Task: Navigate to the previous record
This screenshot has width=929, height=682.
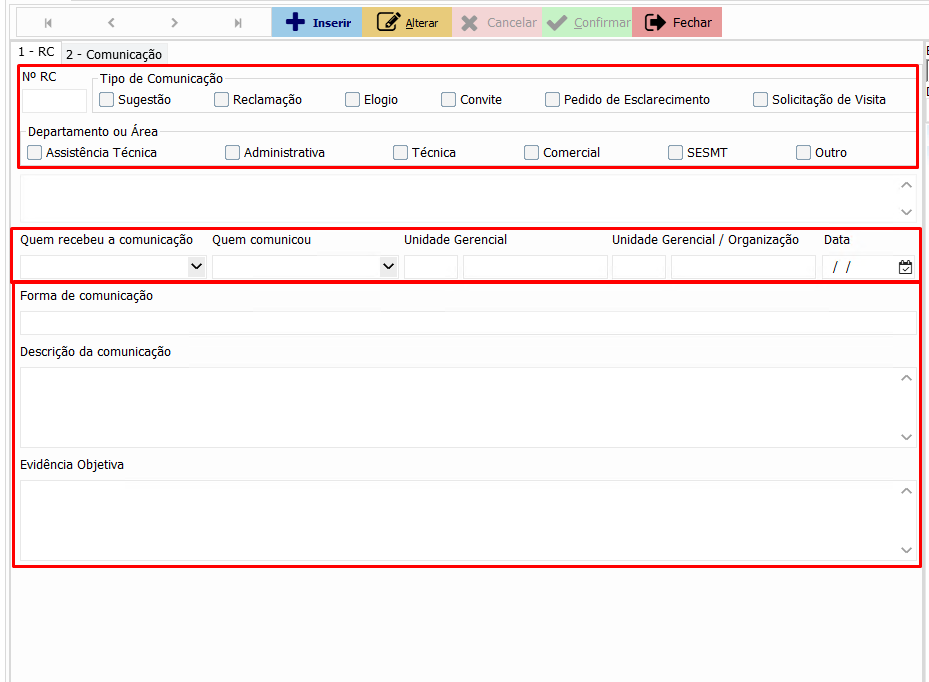Action: point(111,22)
